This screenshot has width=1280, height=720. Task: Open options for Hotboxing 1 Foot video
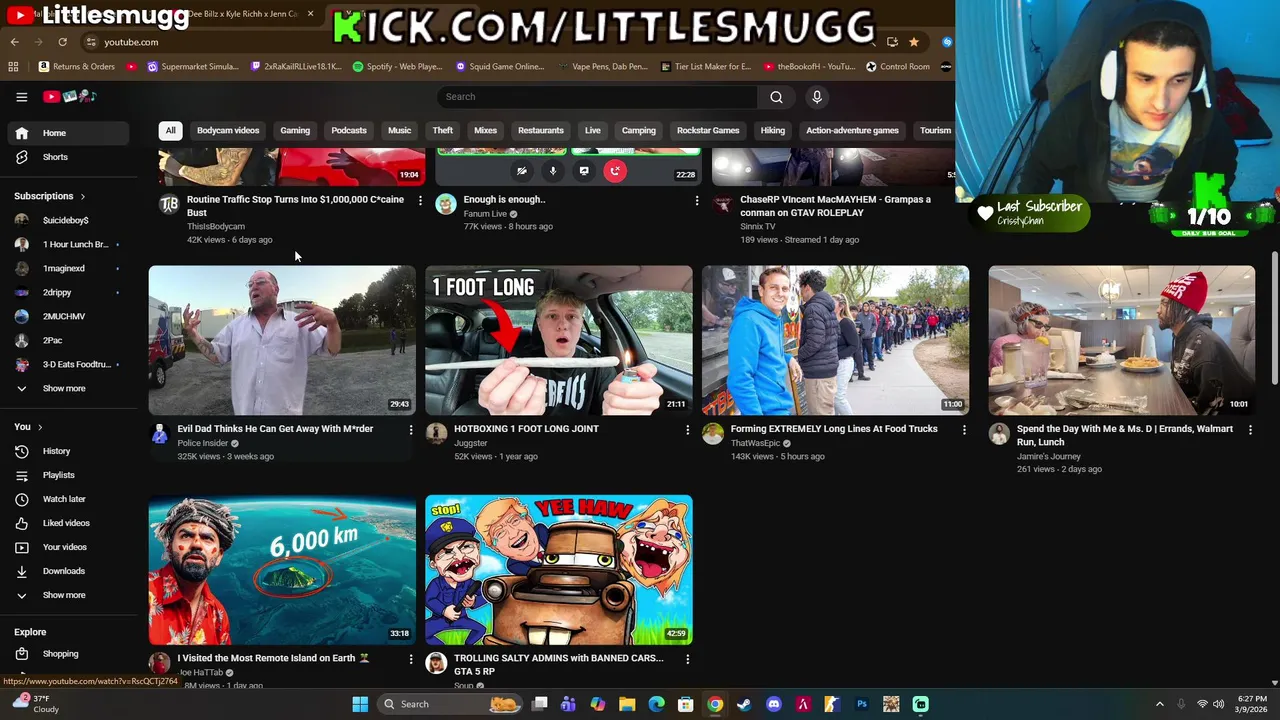pyautogui.click(x=687, y=430)
